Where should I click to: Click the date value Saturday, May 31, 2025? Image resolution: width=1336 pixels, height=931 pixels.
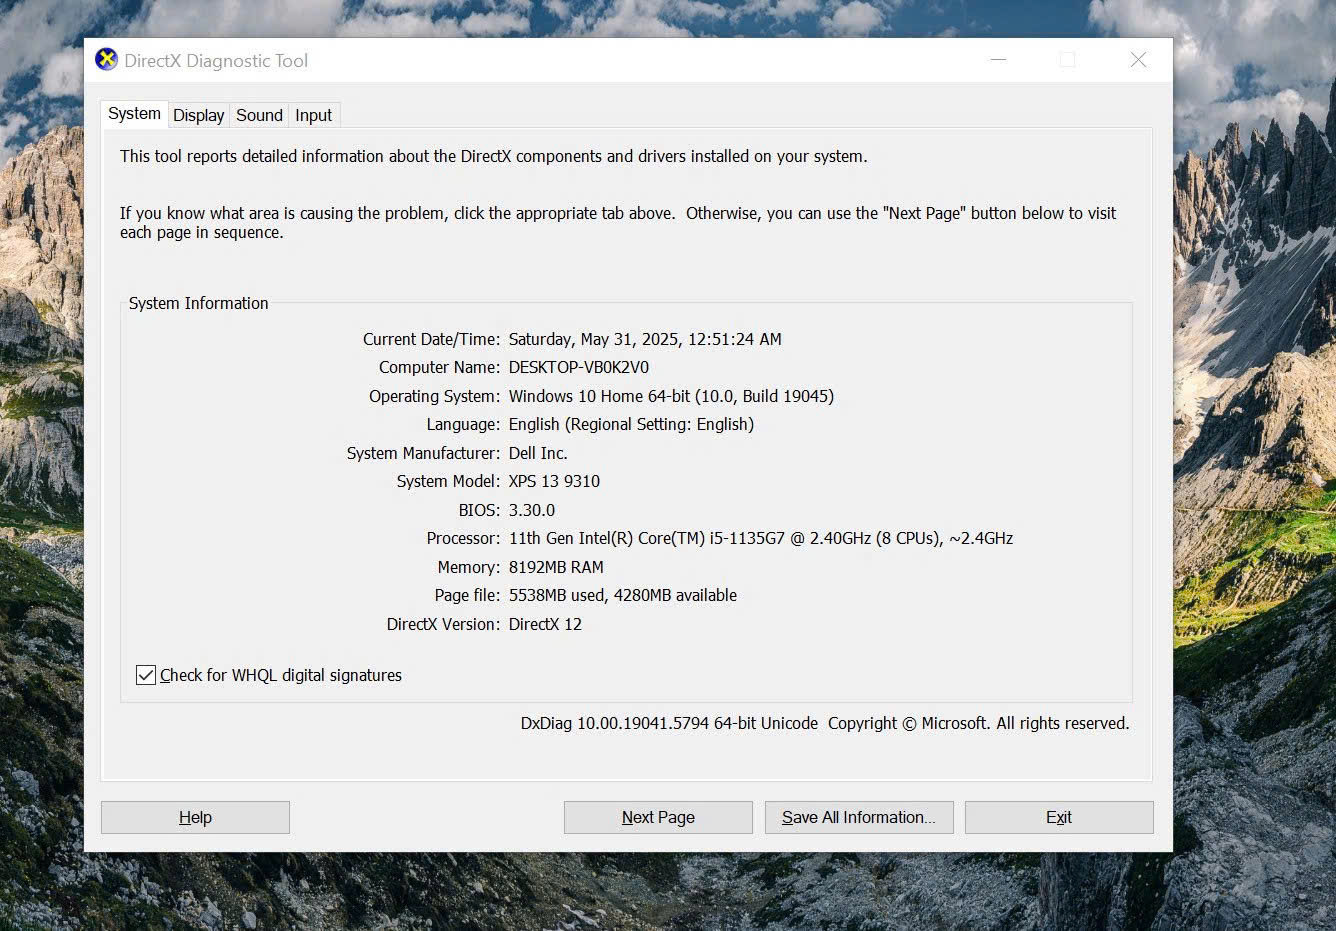pyautogui.click(x=645, y=339)
